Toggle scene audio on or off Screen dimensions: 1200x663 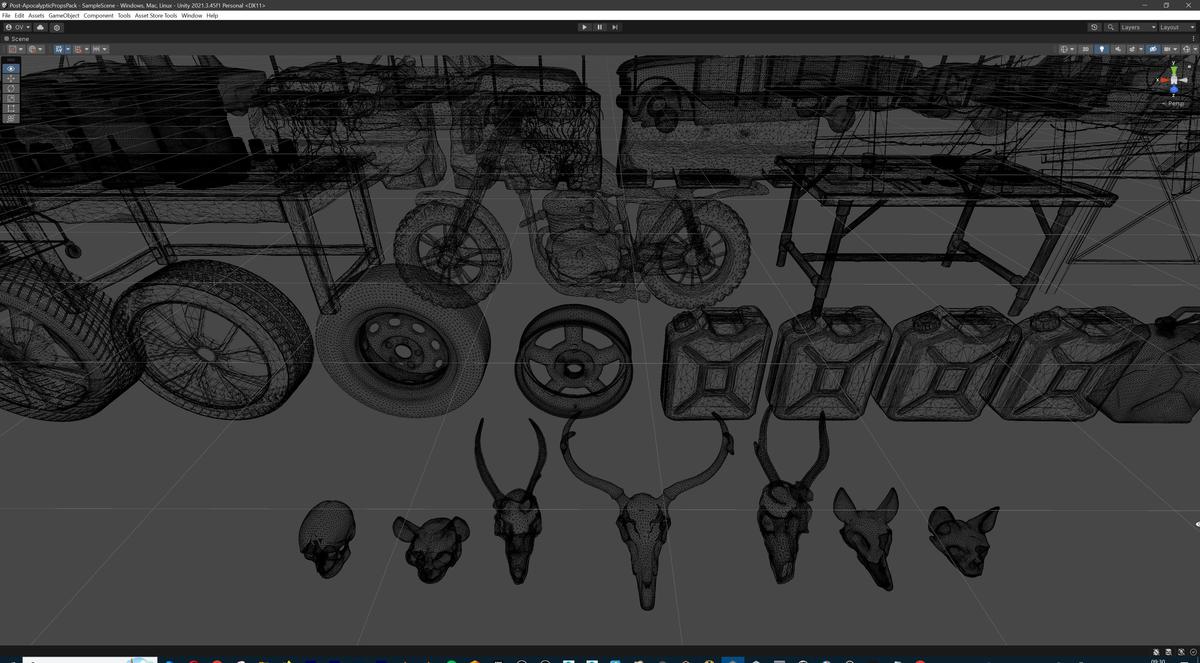[x=1118, y=48]
